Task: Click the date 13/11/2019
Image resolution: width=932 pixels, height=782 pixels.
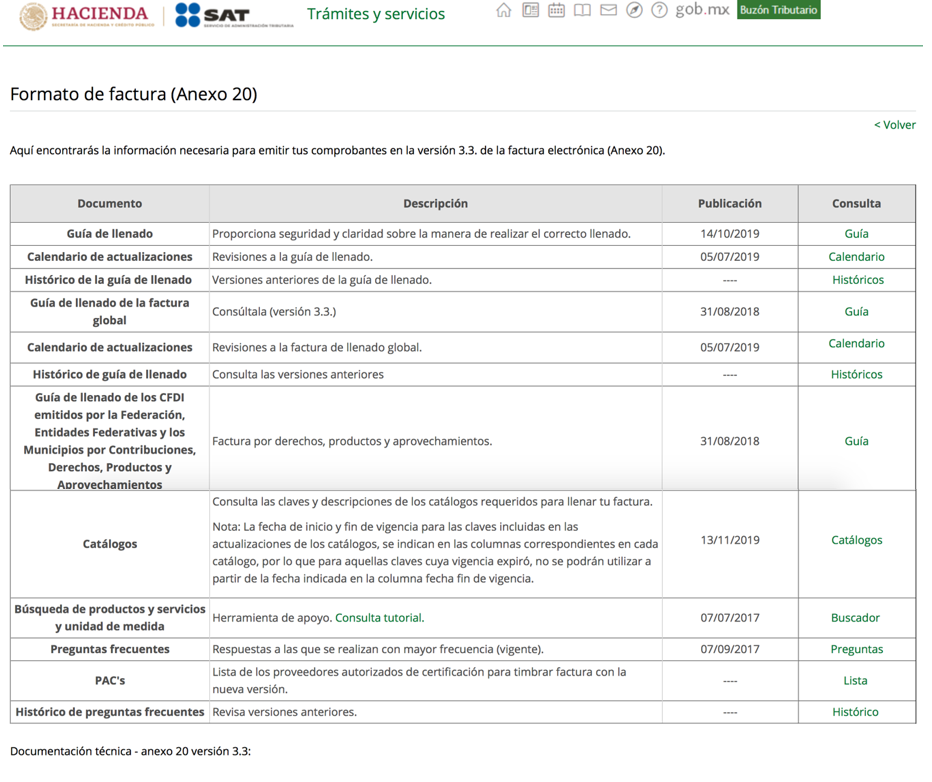Action: pyautogui.click(x=730, y=540)
